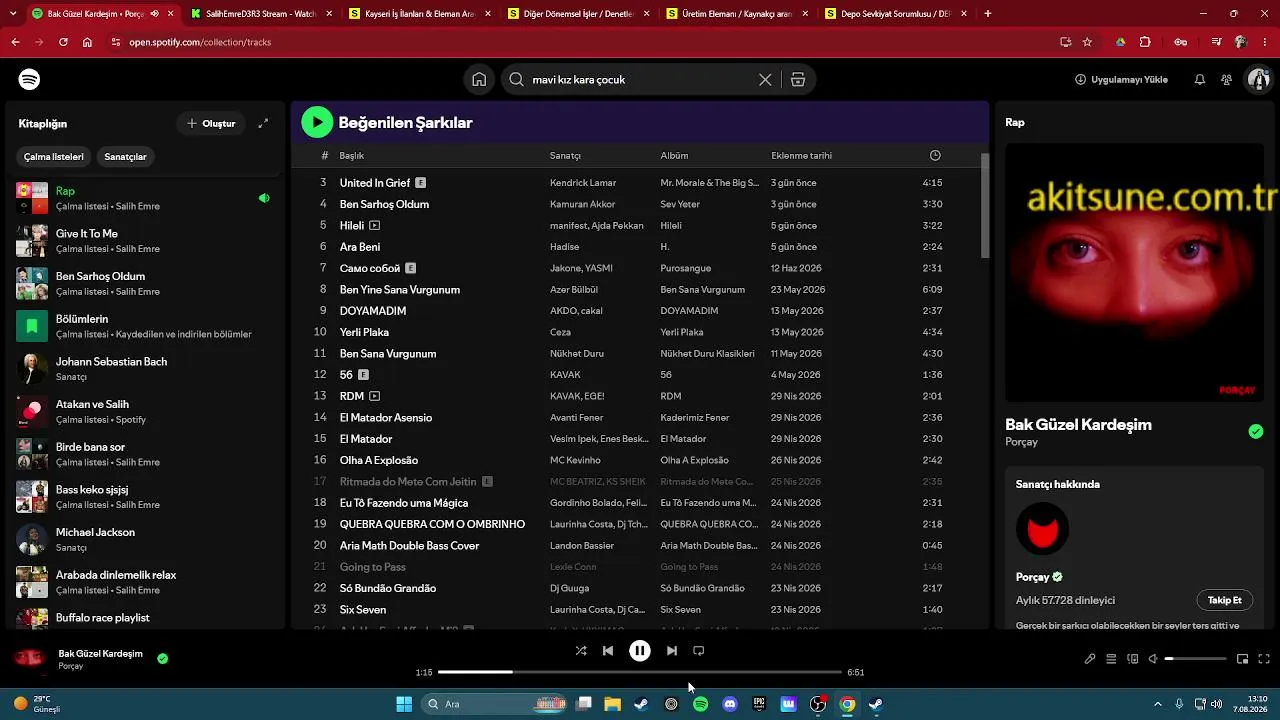Open Johann Sebastian Bach artist in library
The width and height of the screenshot is (1280, 720).
[145, 369]
